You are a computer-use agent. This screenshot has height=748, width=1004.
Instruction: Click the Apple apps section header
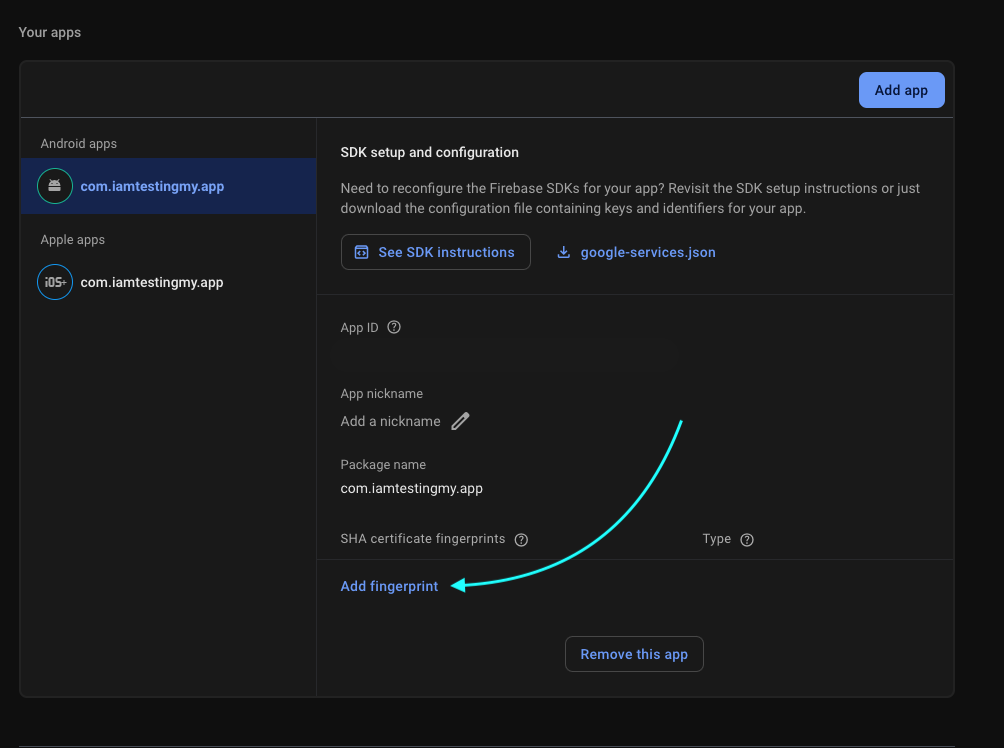(72, 240)
